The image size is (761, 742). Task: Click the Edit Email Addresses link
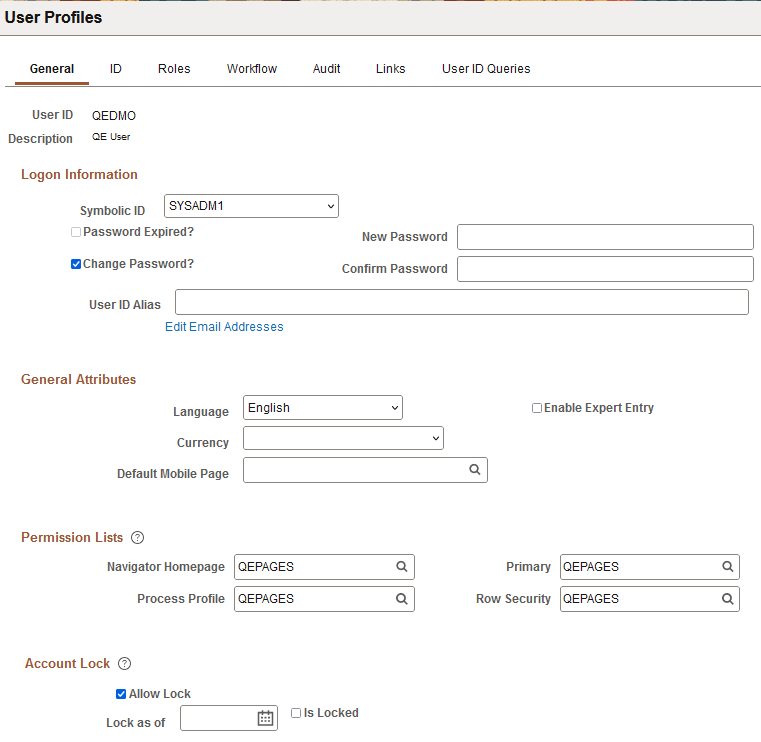[224, 327]
